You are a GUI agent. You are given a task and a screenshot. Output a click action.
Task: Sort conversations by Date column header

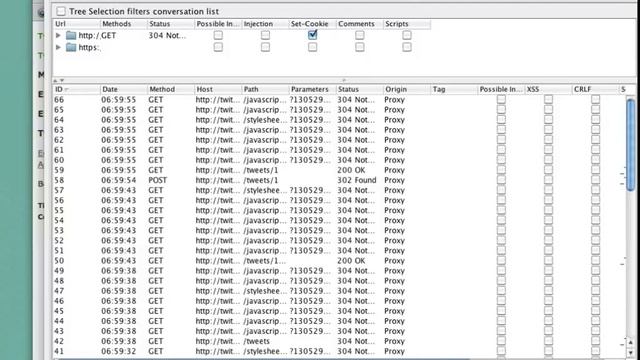(124, 89)
